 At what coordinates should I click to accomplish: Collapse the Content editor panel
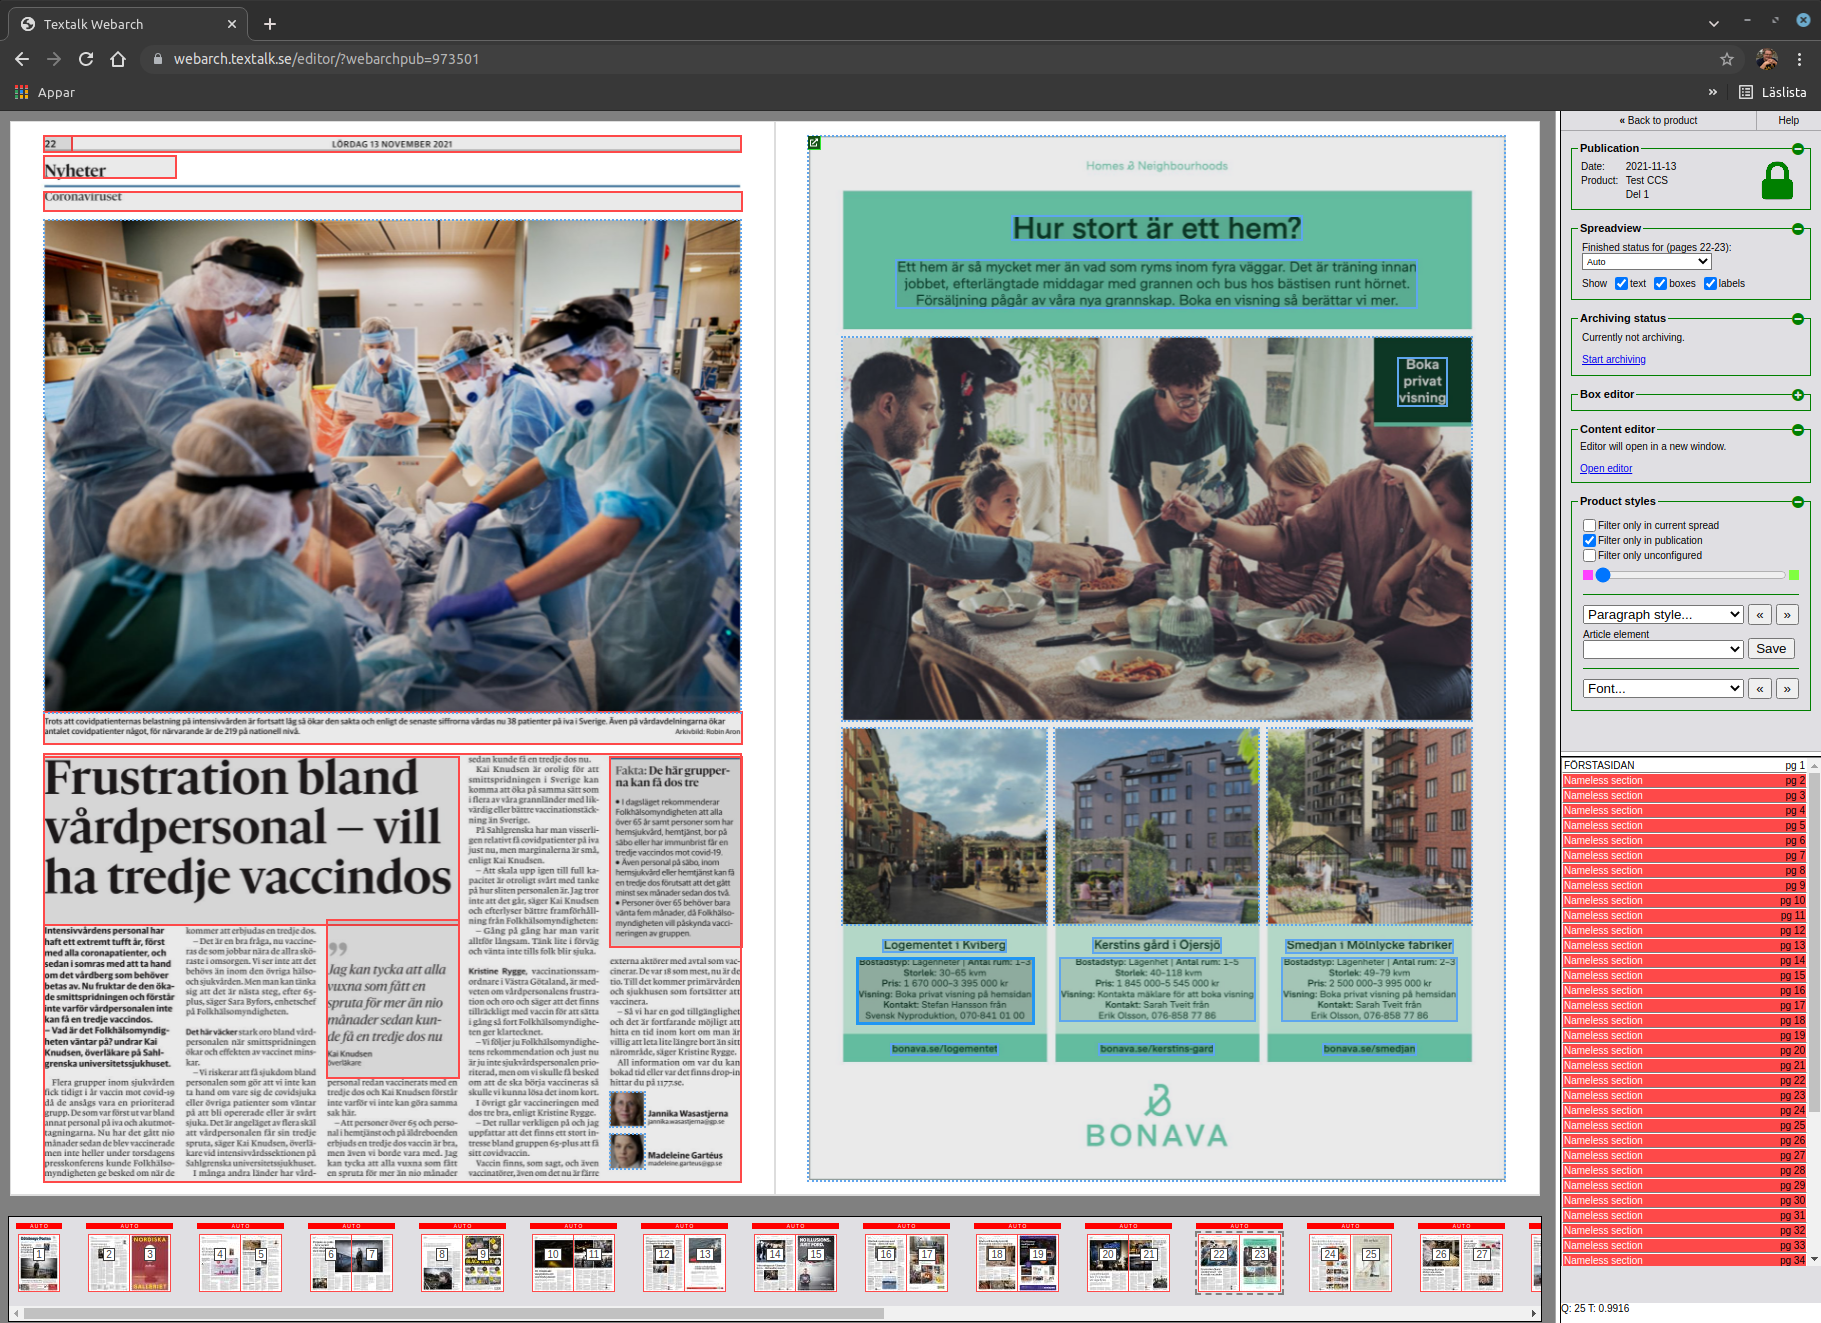pyautogui.click(x=1798, y=430)
